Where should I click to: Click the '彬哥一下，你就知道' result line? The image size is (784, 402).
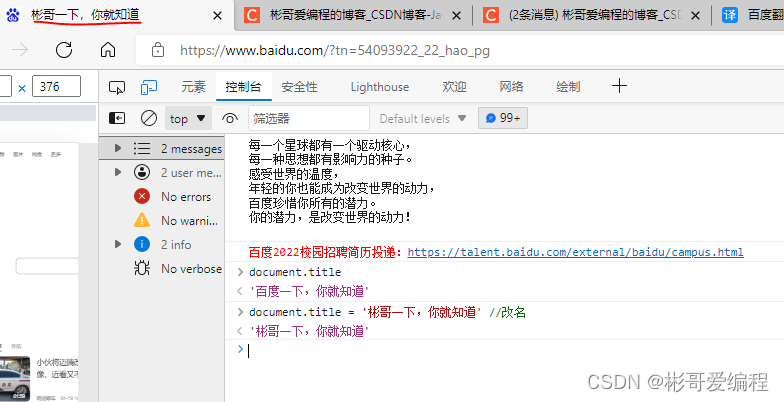click(x=309, y=331)
